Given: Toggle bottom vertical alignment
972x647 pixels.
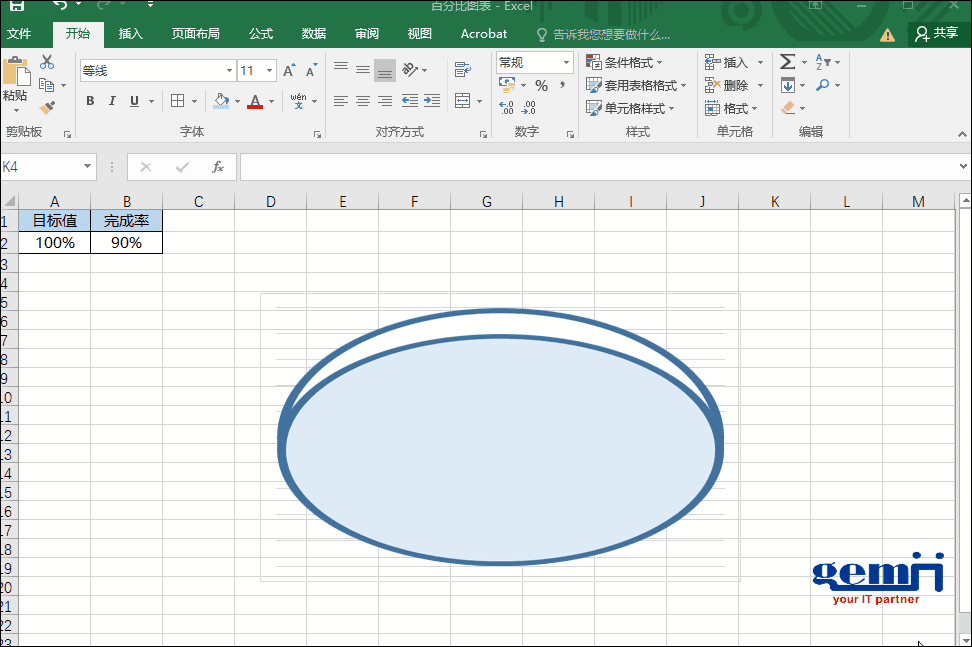Looking at the screenshot, I should (385, 70).
